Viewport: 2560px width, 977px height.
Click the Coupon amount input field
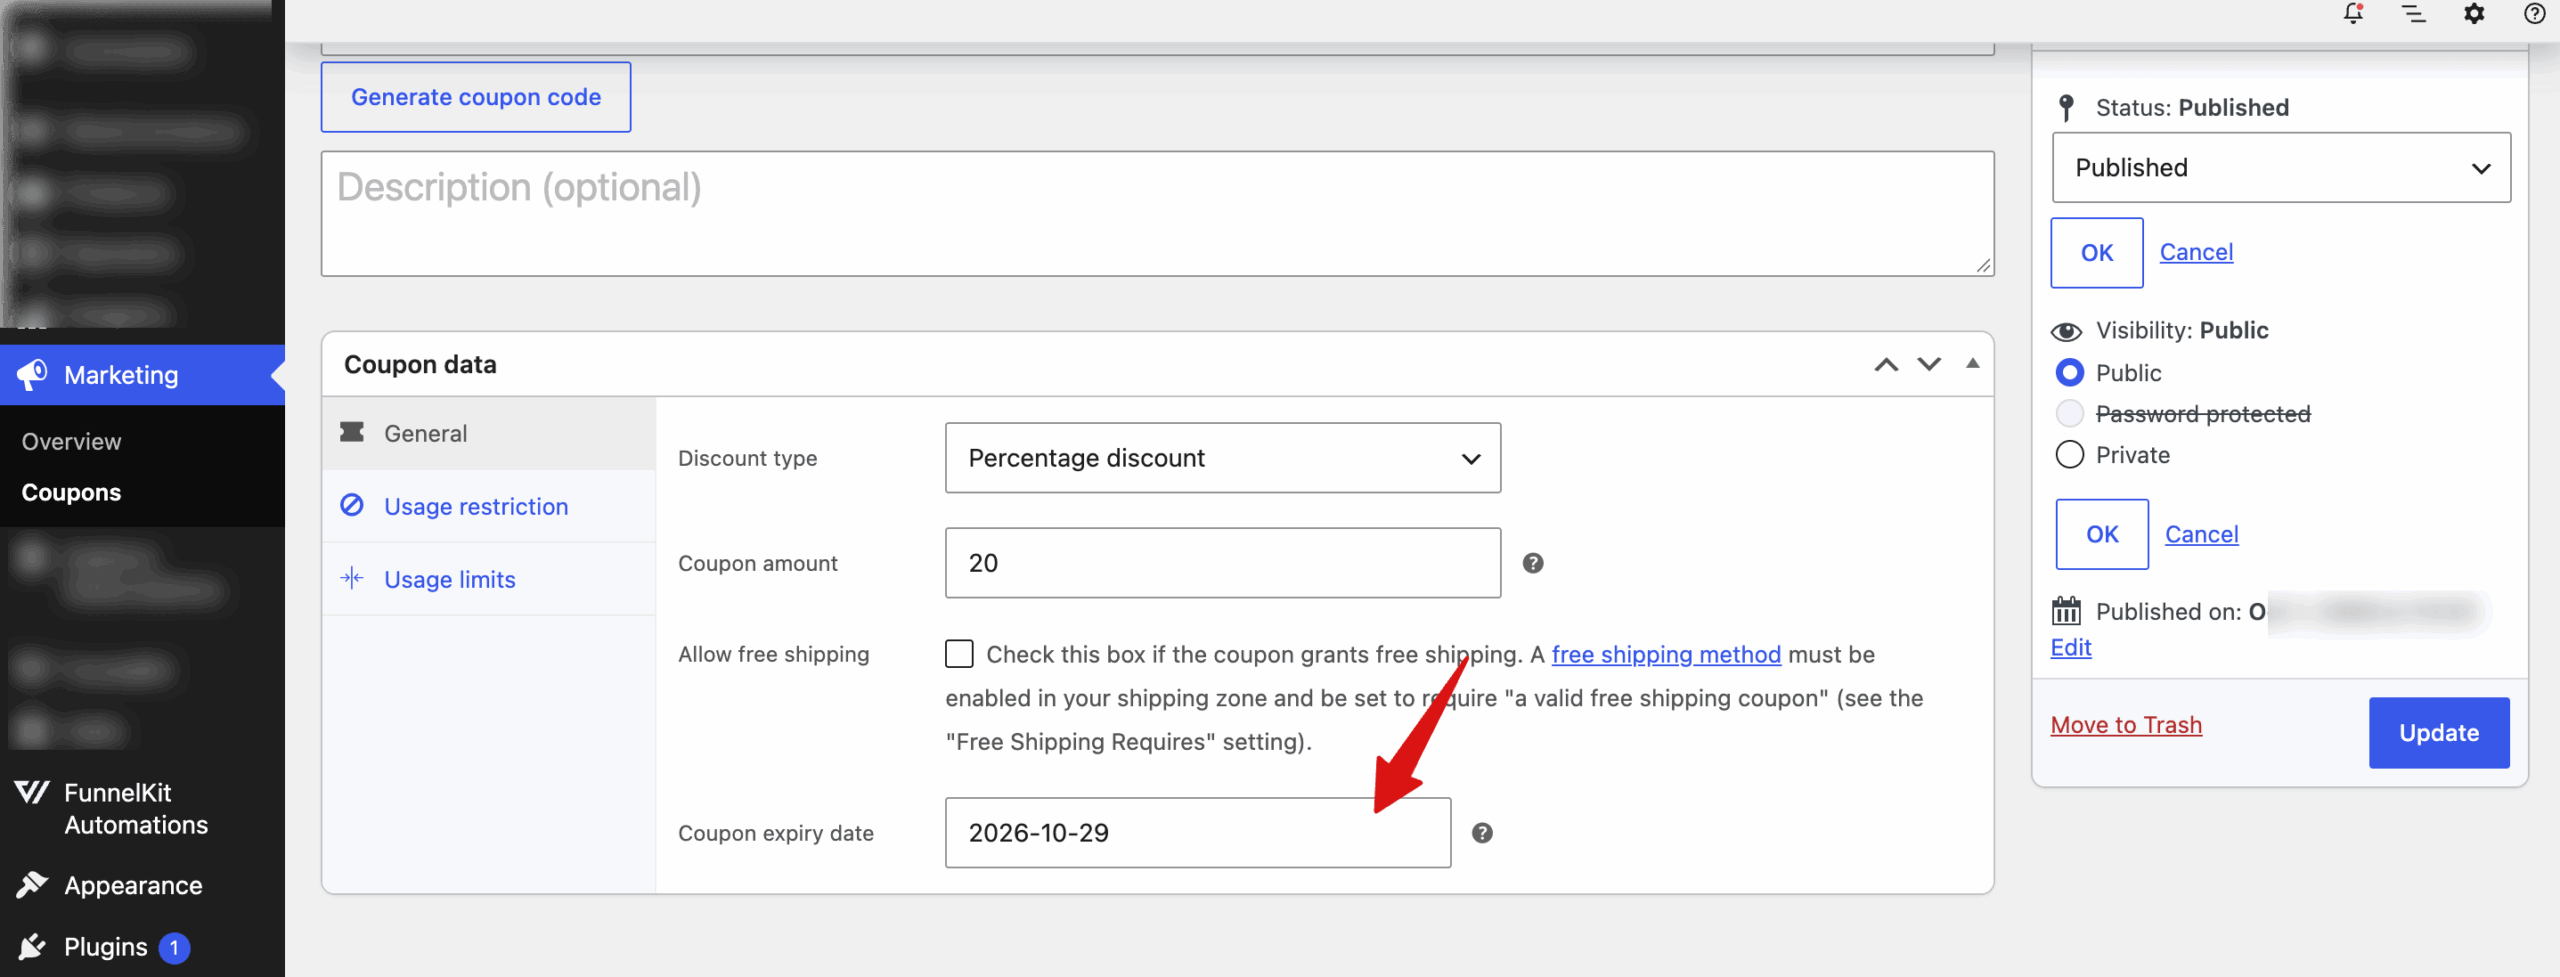[1223, 563]
